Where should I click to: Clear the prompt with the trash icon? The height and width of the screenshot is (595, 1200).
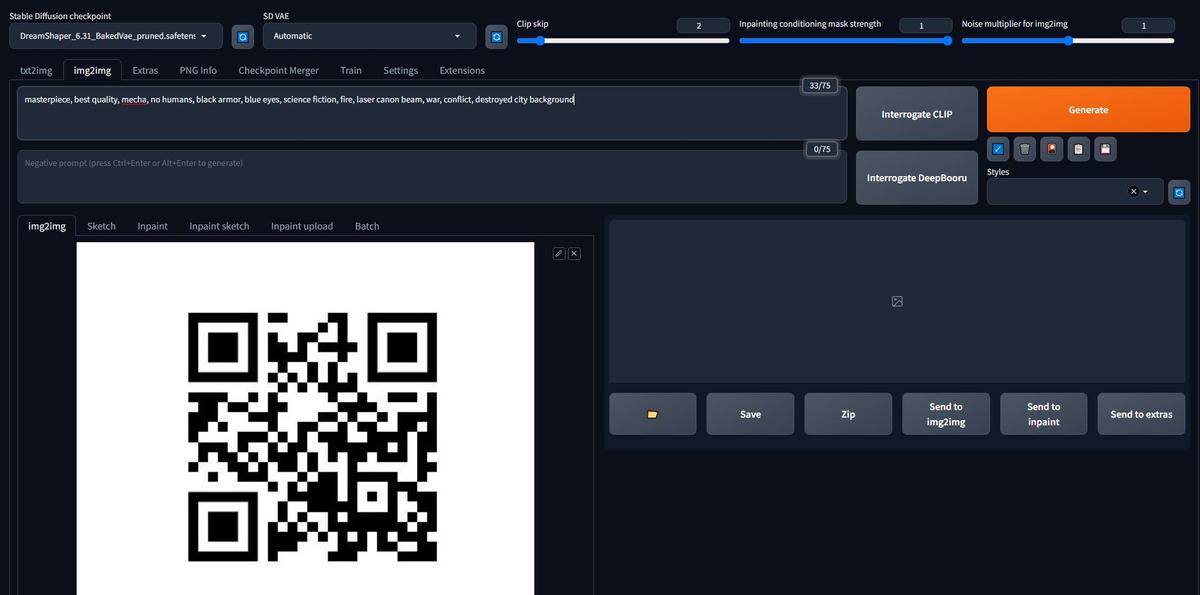point(1024,148)
